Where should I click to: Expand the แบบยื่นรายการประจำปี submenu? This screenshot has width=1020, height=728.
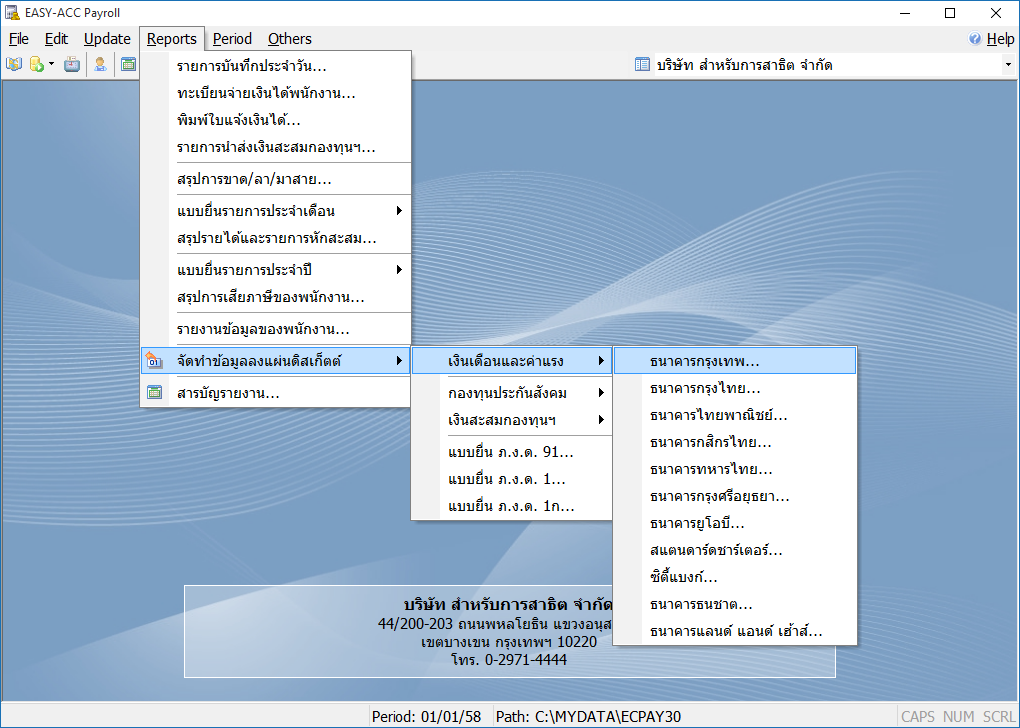399,270
